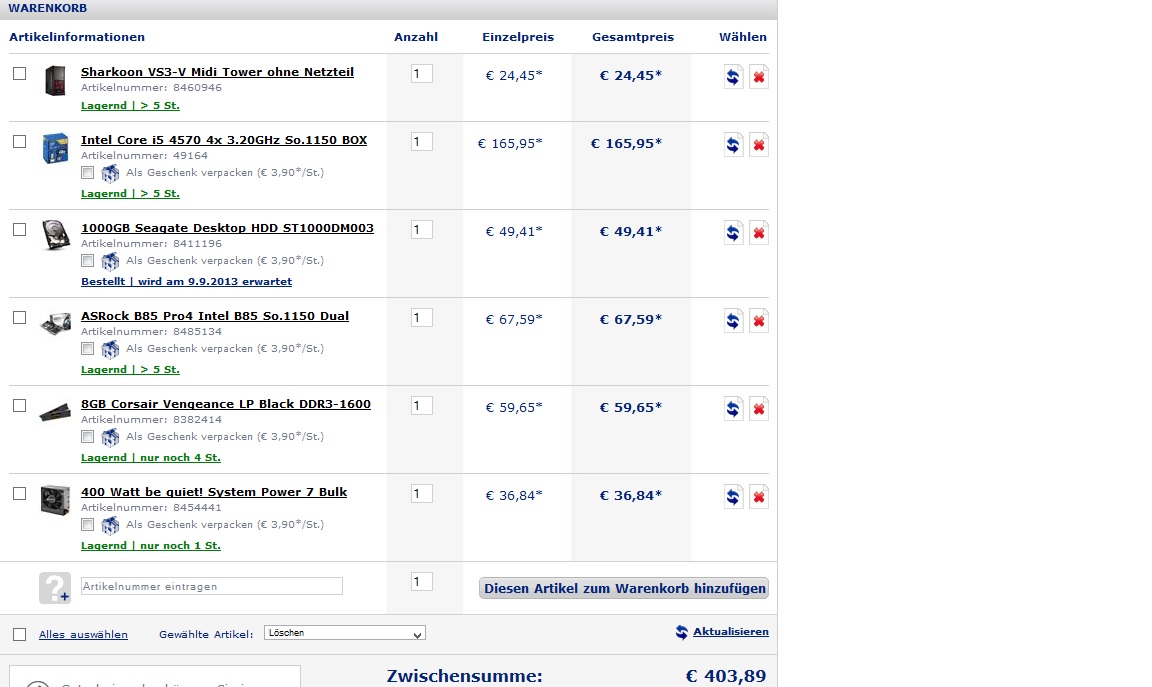Viewport: 1152px width, 687px height.
Task: Click quantity field for Sharkoon VS3-V
Action: tap(422, 73)
